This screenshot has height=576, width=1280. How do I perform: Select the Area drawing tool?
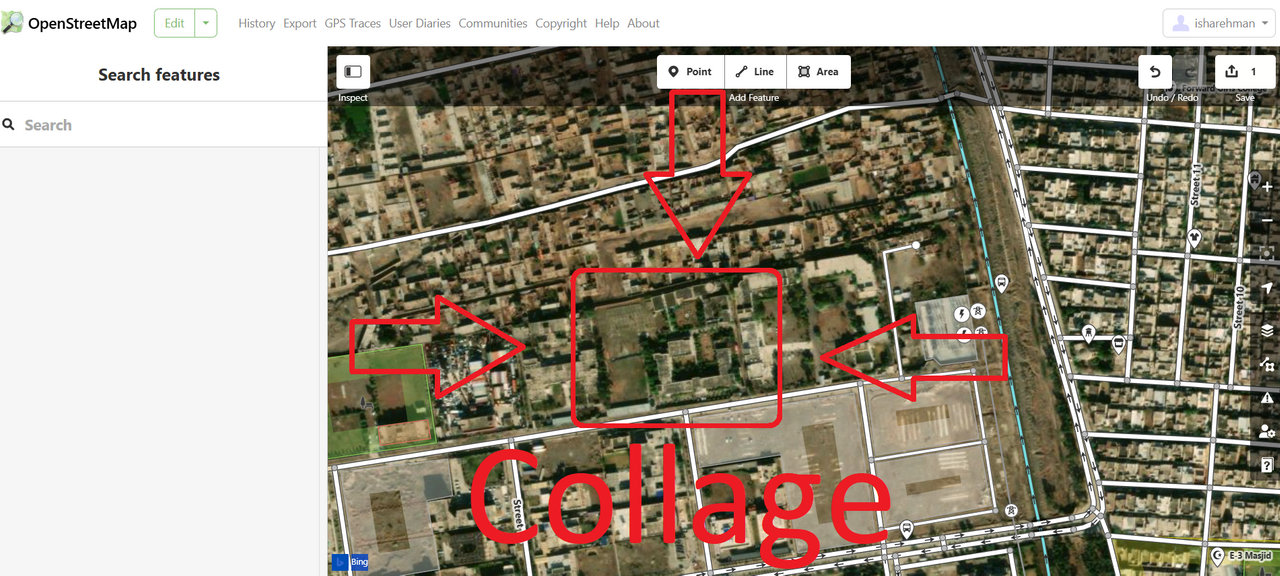coord(818,72)
